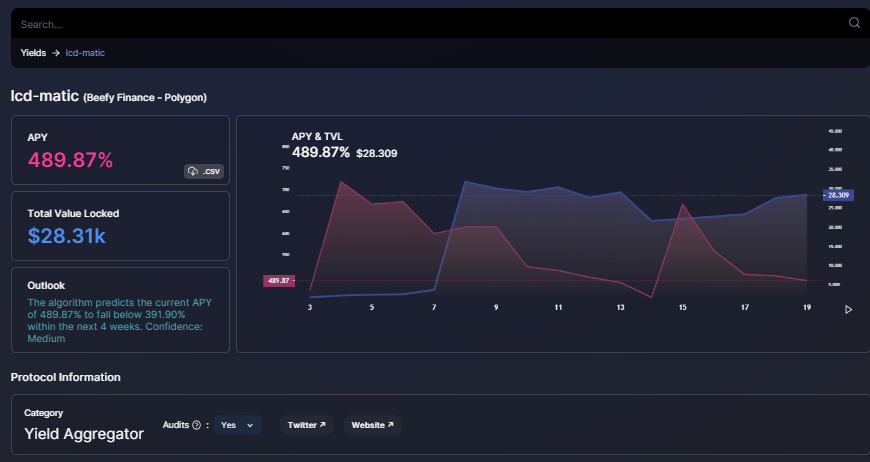The image size is (870, 462).
Task: Click the chart play arrow icon
Action: (848, 309)
